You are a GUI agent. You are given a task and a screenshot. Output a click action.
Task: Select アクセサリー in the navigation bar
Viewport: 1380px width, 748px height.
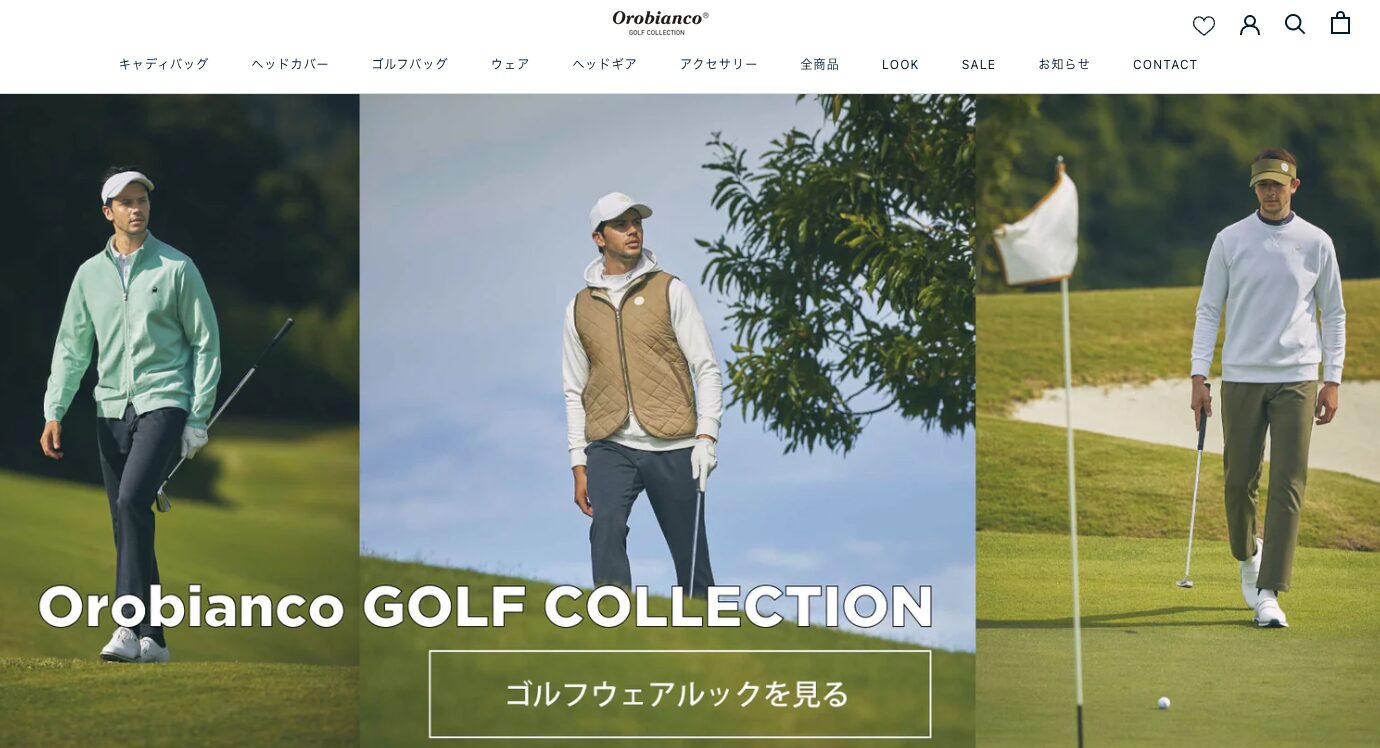coord(719,64)
